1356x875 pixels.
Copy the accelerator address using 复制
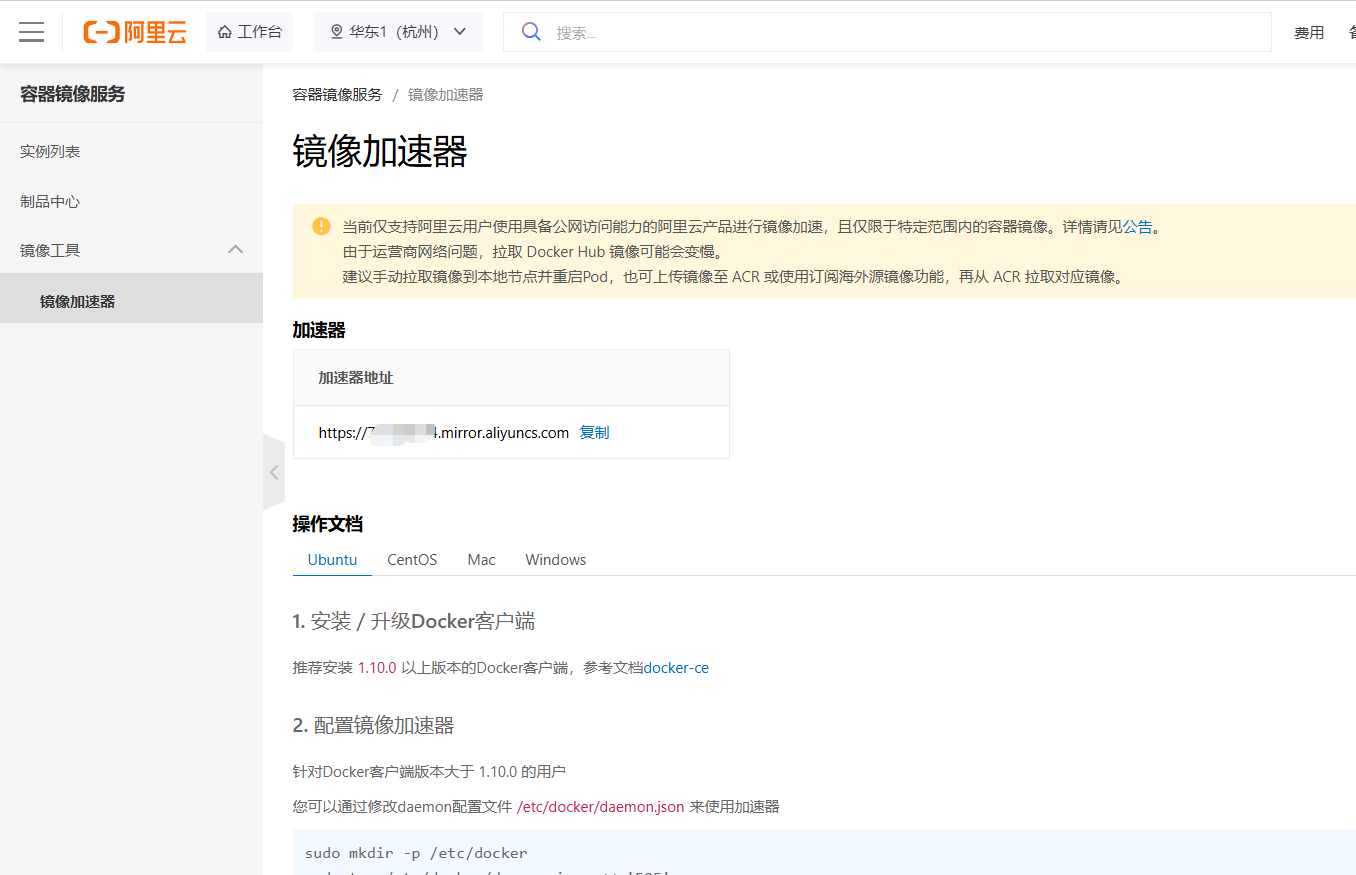[594, 432]
